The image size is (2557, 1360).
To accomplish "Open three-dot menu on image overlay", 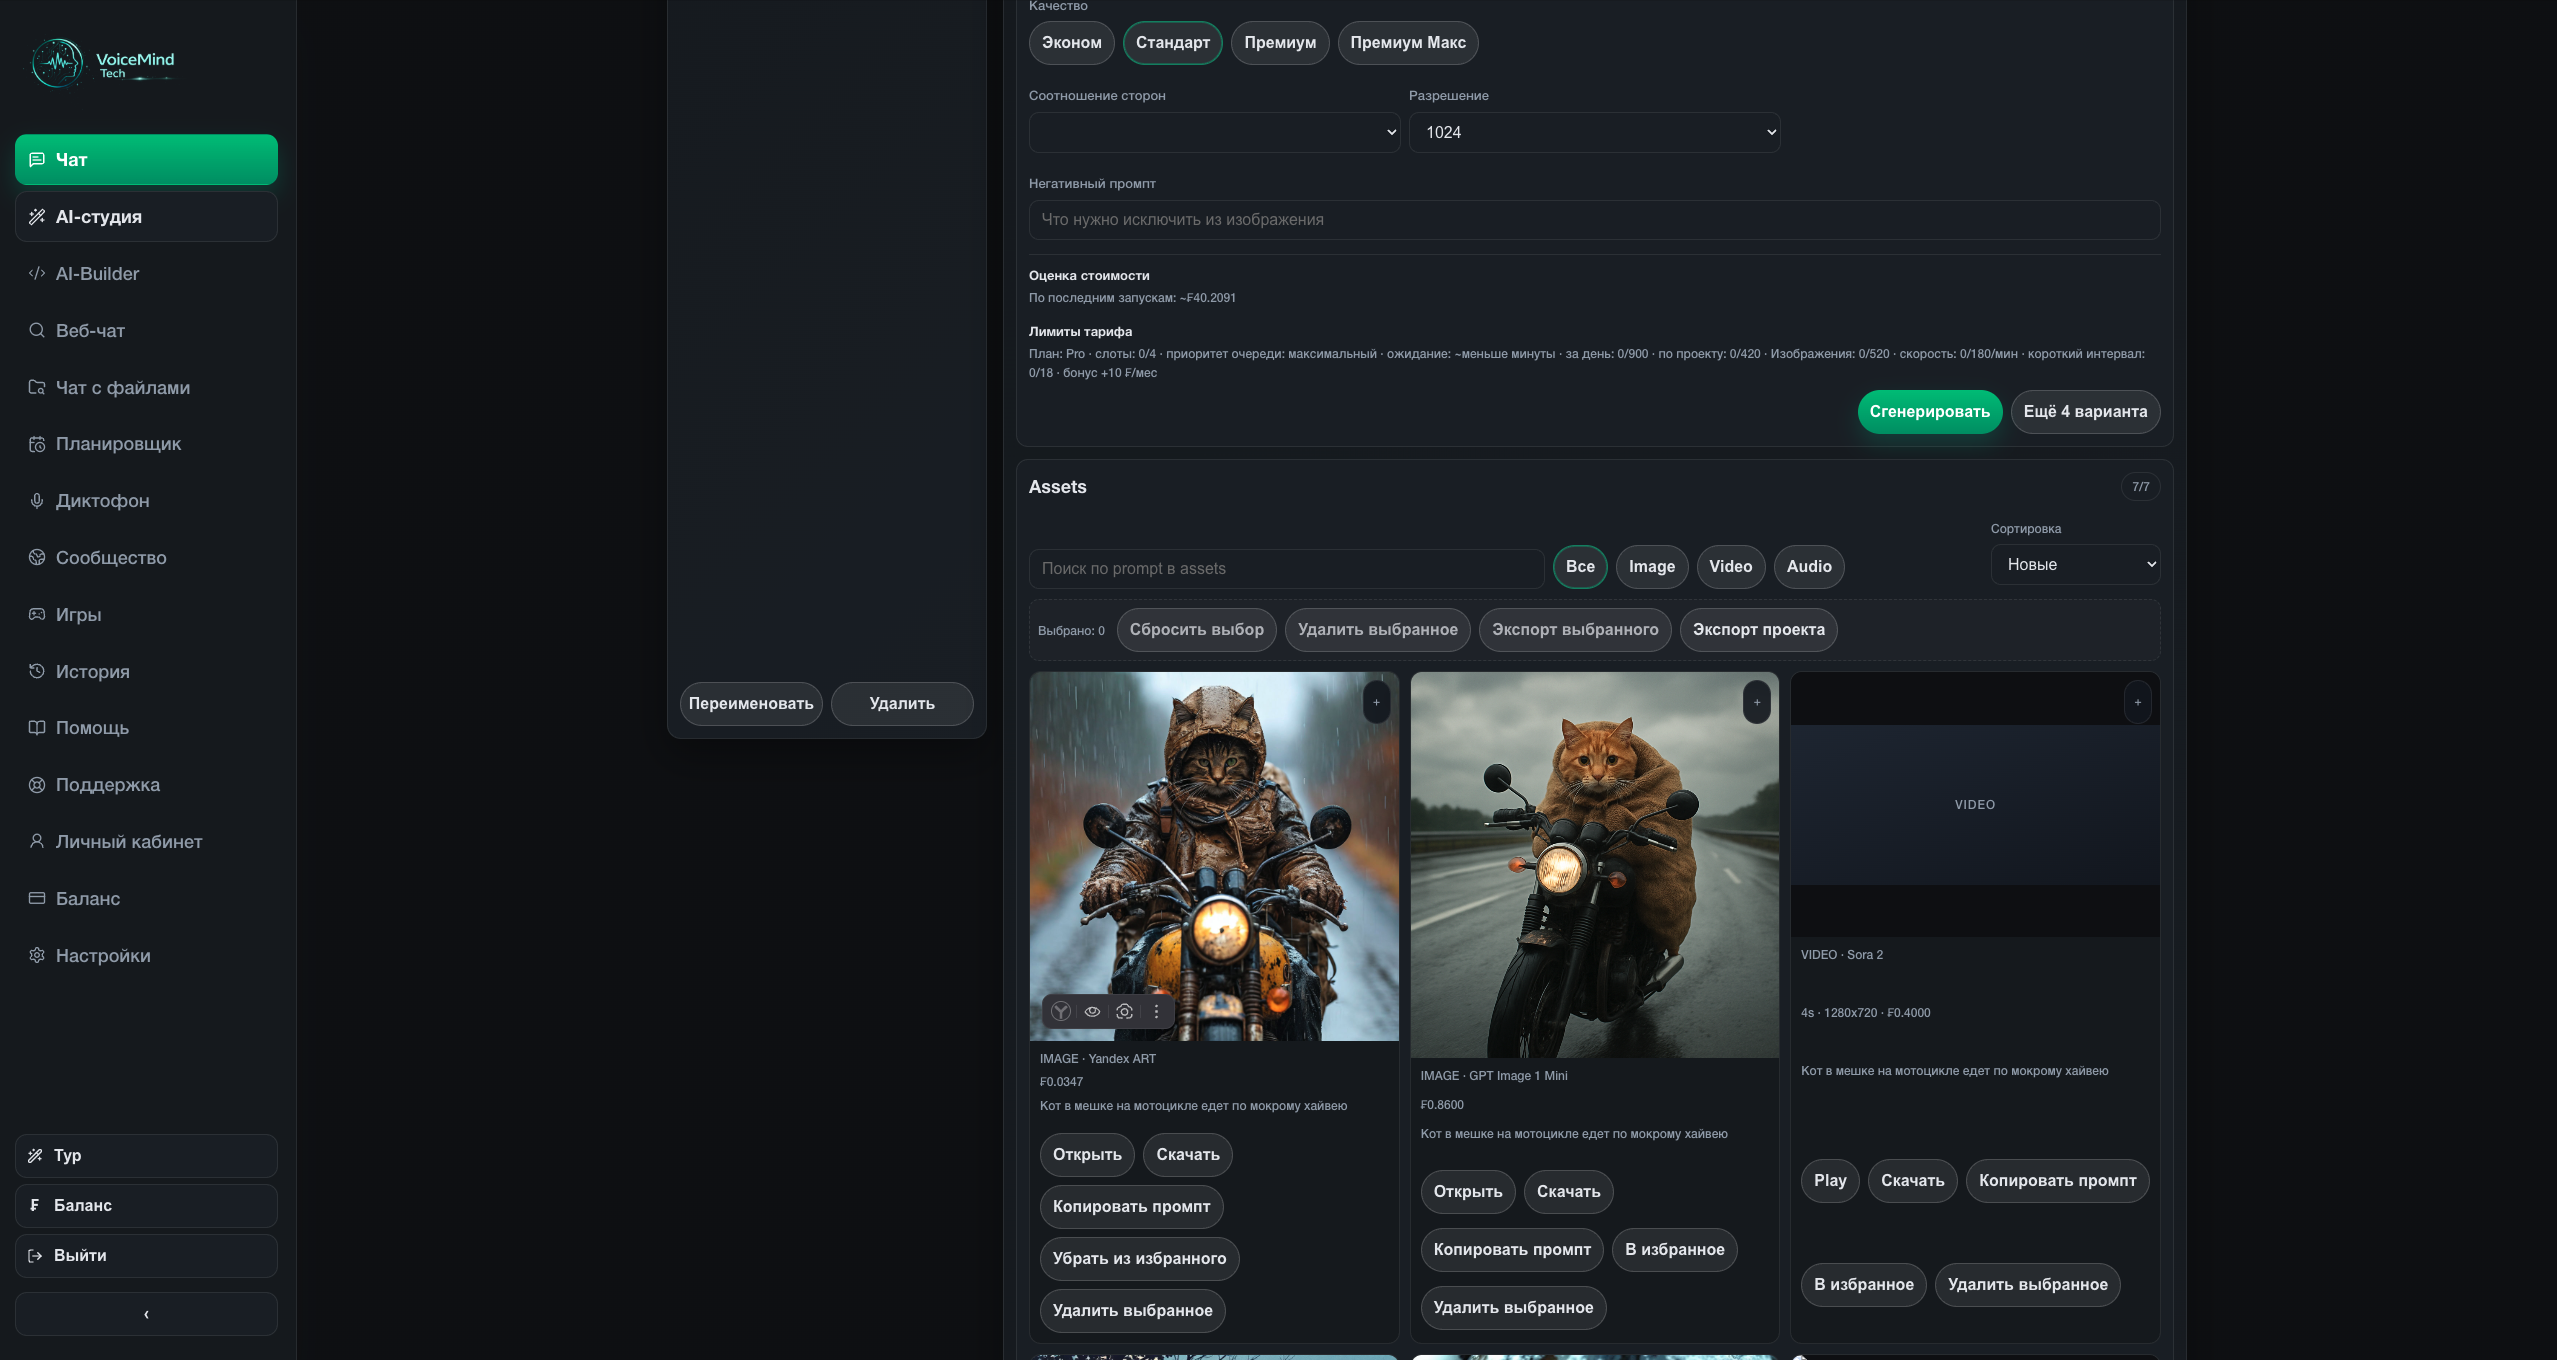I will pos(1157,1011).
